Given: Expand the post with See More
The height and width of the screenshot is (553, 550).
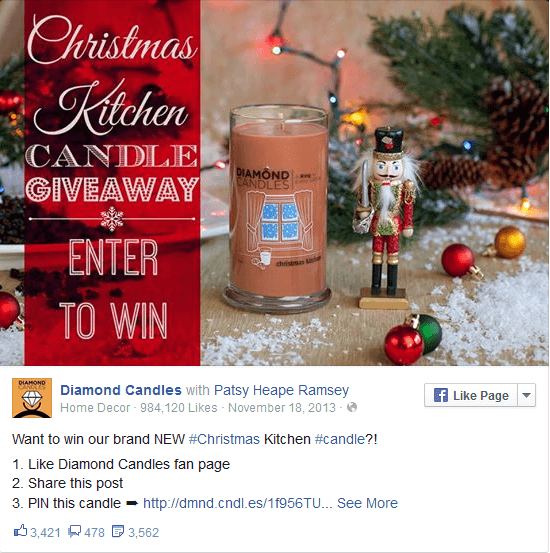Looking at the screenshot, I should click(x=367, y=503).
